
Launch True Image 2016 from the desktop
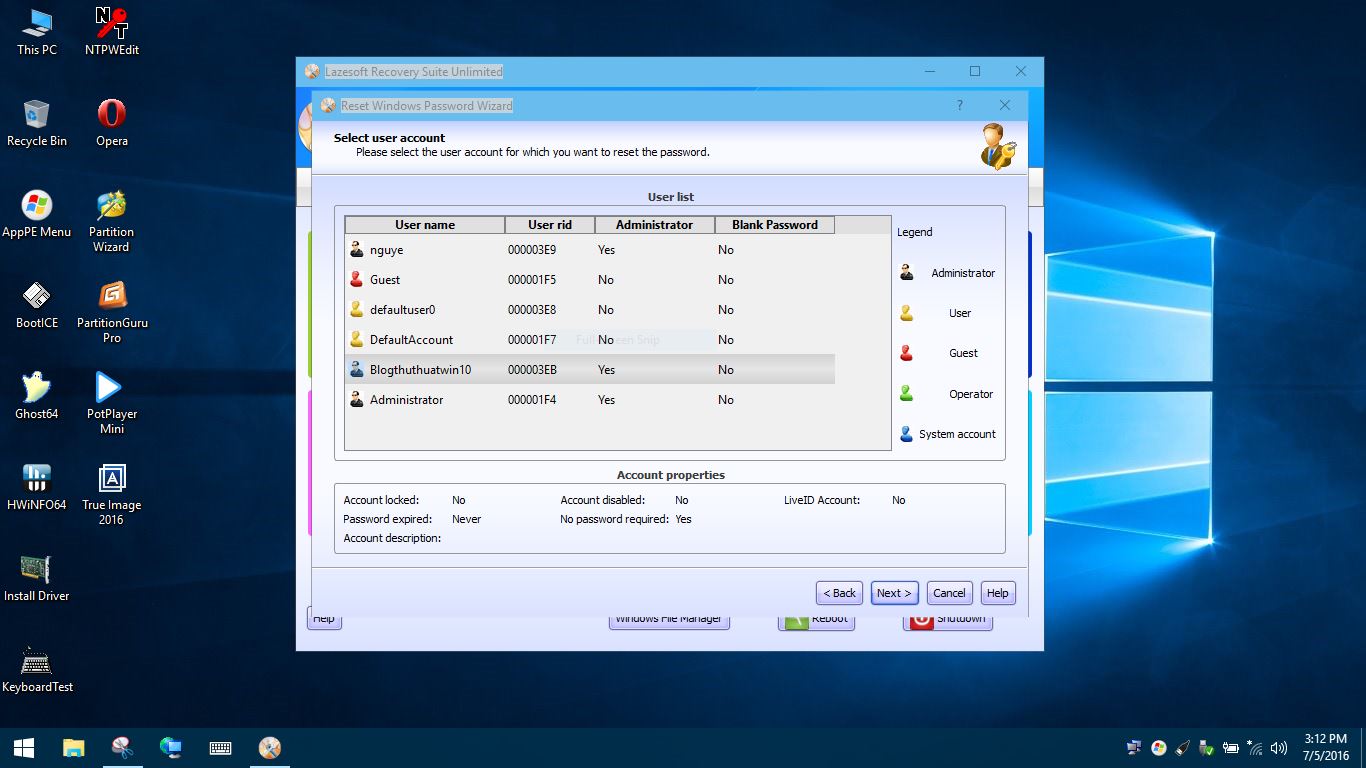[x=112, y=494]
